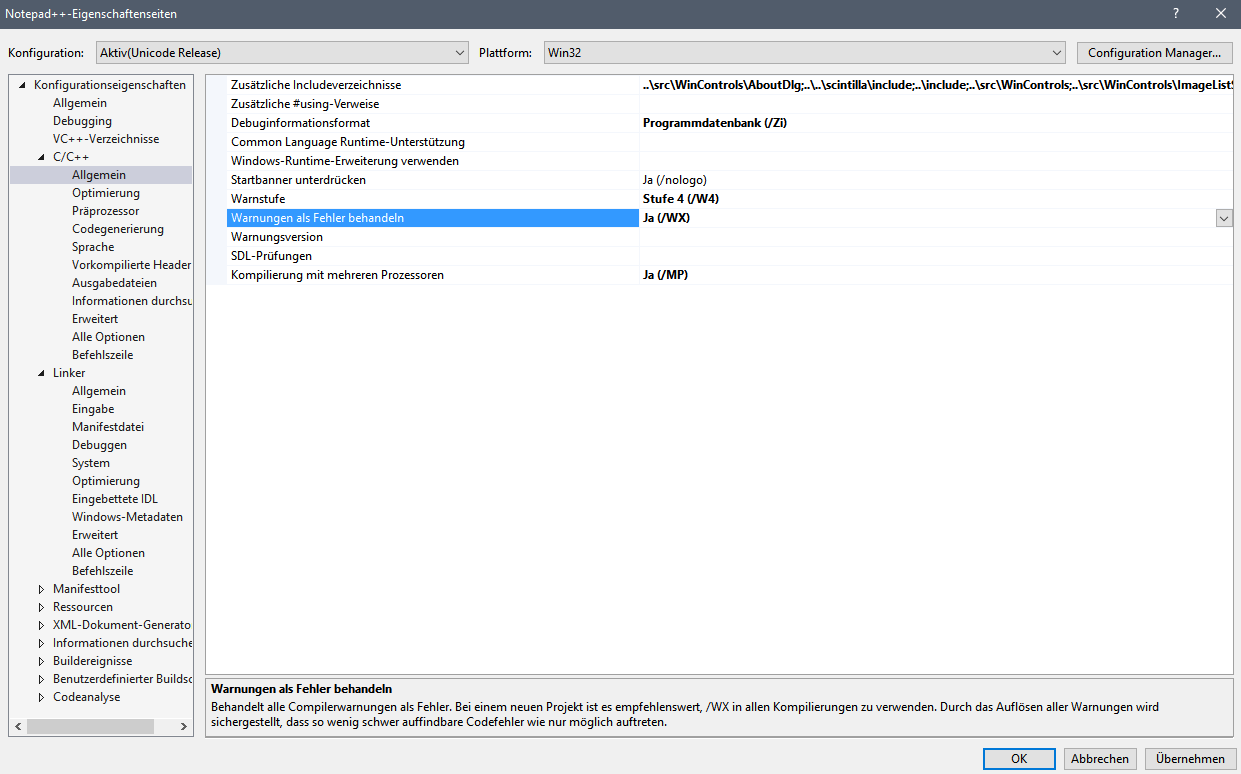Collapse the Linker tree node
This screenshot has width=1241, height=774.
point(42,373)
